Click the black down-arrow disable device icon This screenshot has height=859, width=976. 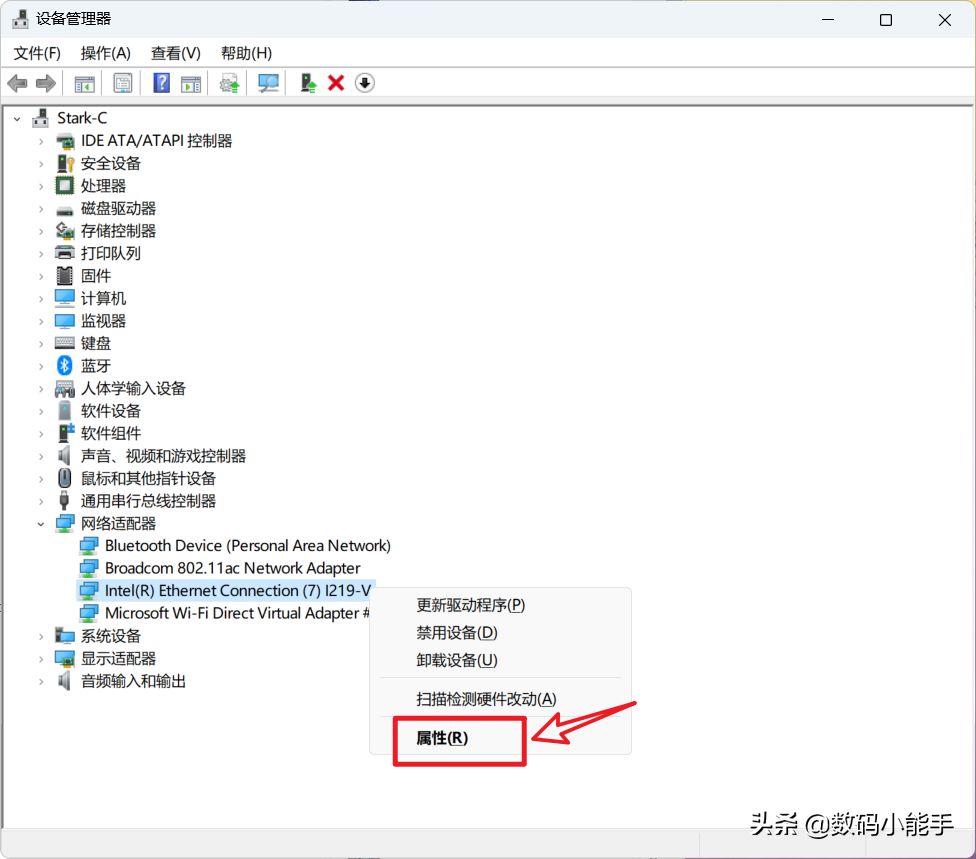365,83
